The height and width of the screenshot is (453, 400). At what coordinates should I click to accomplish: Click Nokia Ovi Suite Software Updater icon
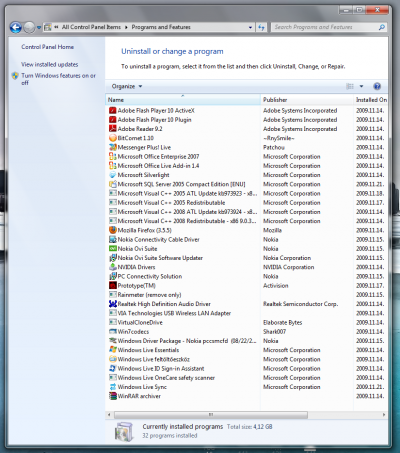point(113,258)
